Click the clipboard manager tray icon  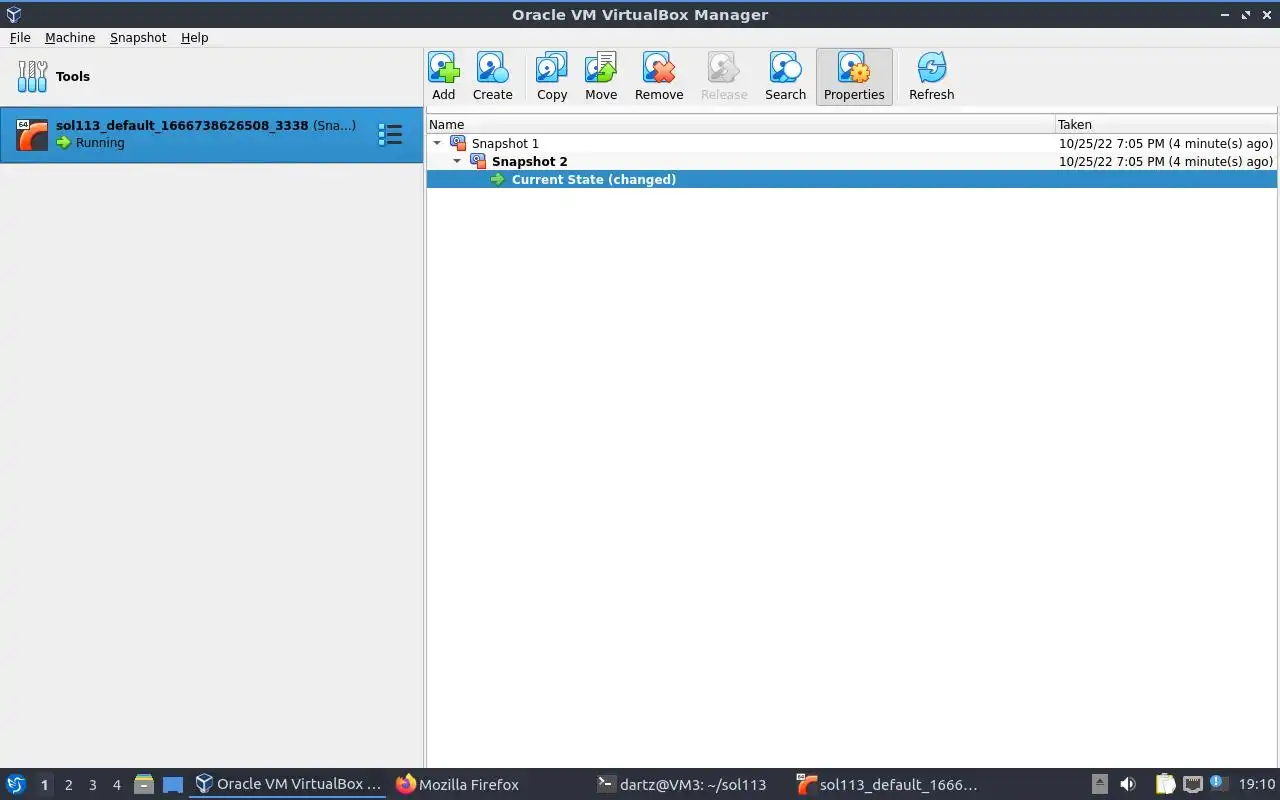[x=1165, y=784]
